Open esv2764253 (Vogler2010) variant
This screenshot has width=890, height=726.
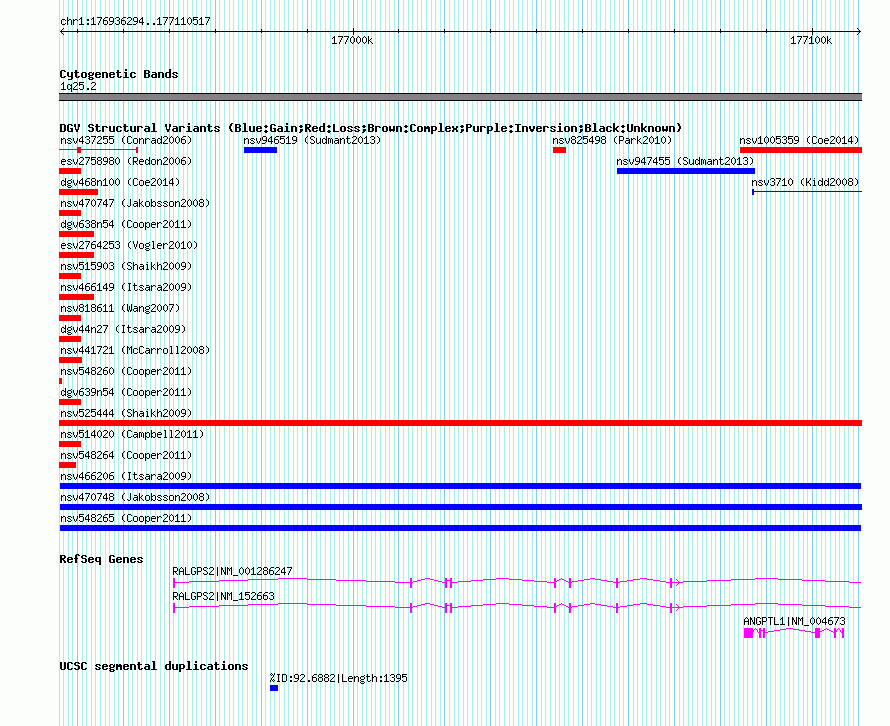pyautogui.click(x=129, y=245)
